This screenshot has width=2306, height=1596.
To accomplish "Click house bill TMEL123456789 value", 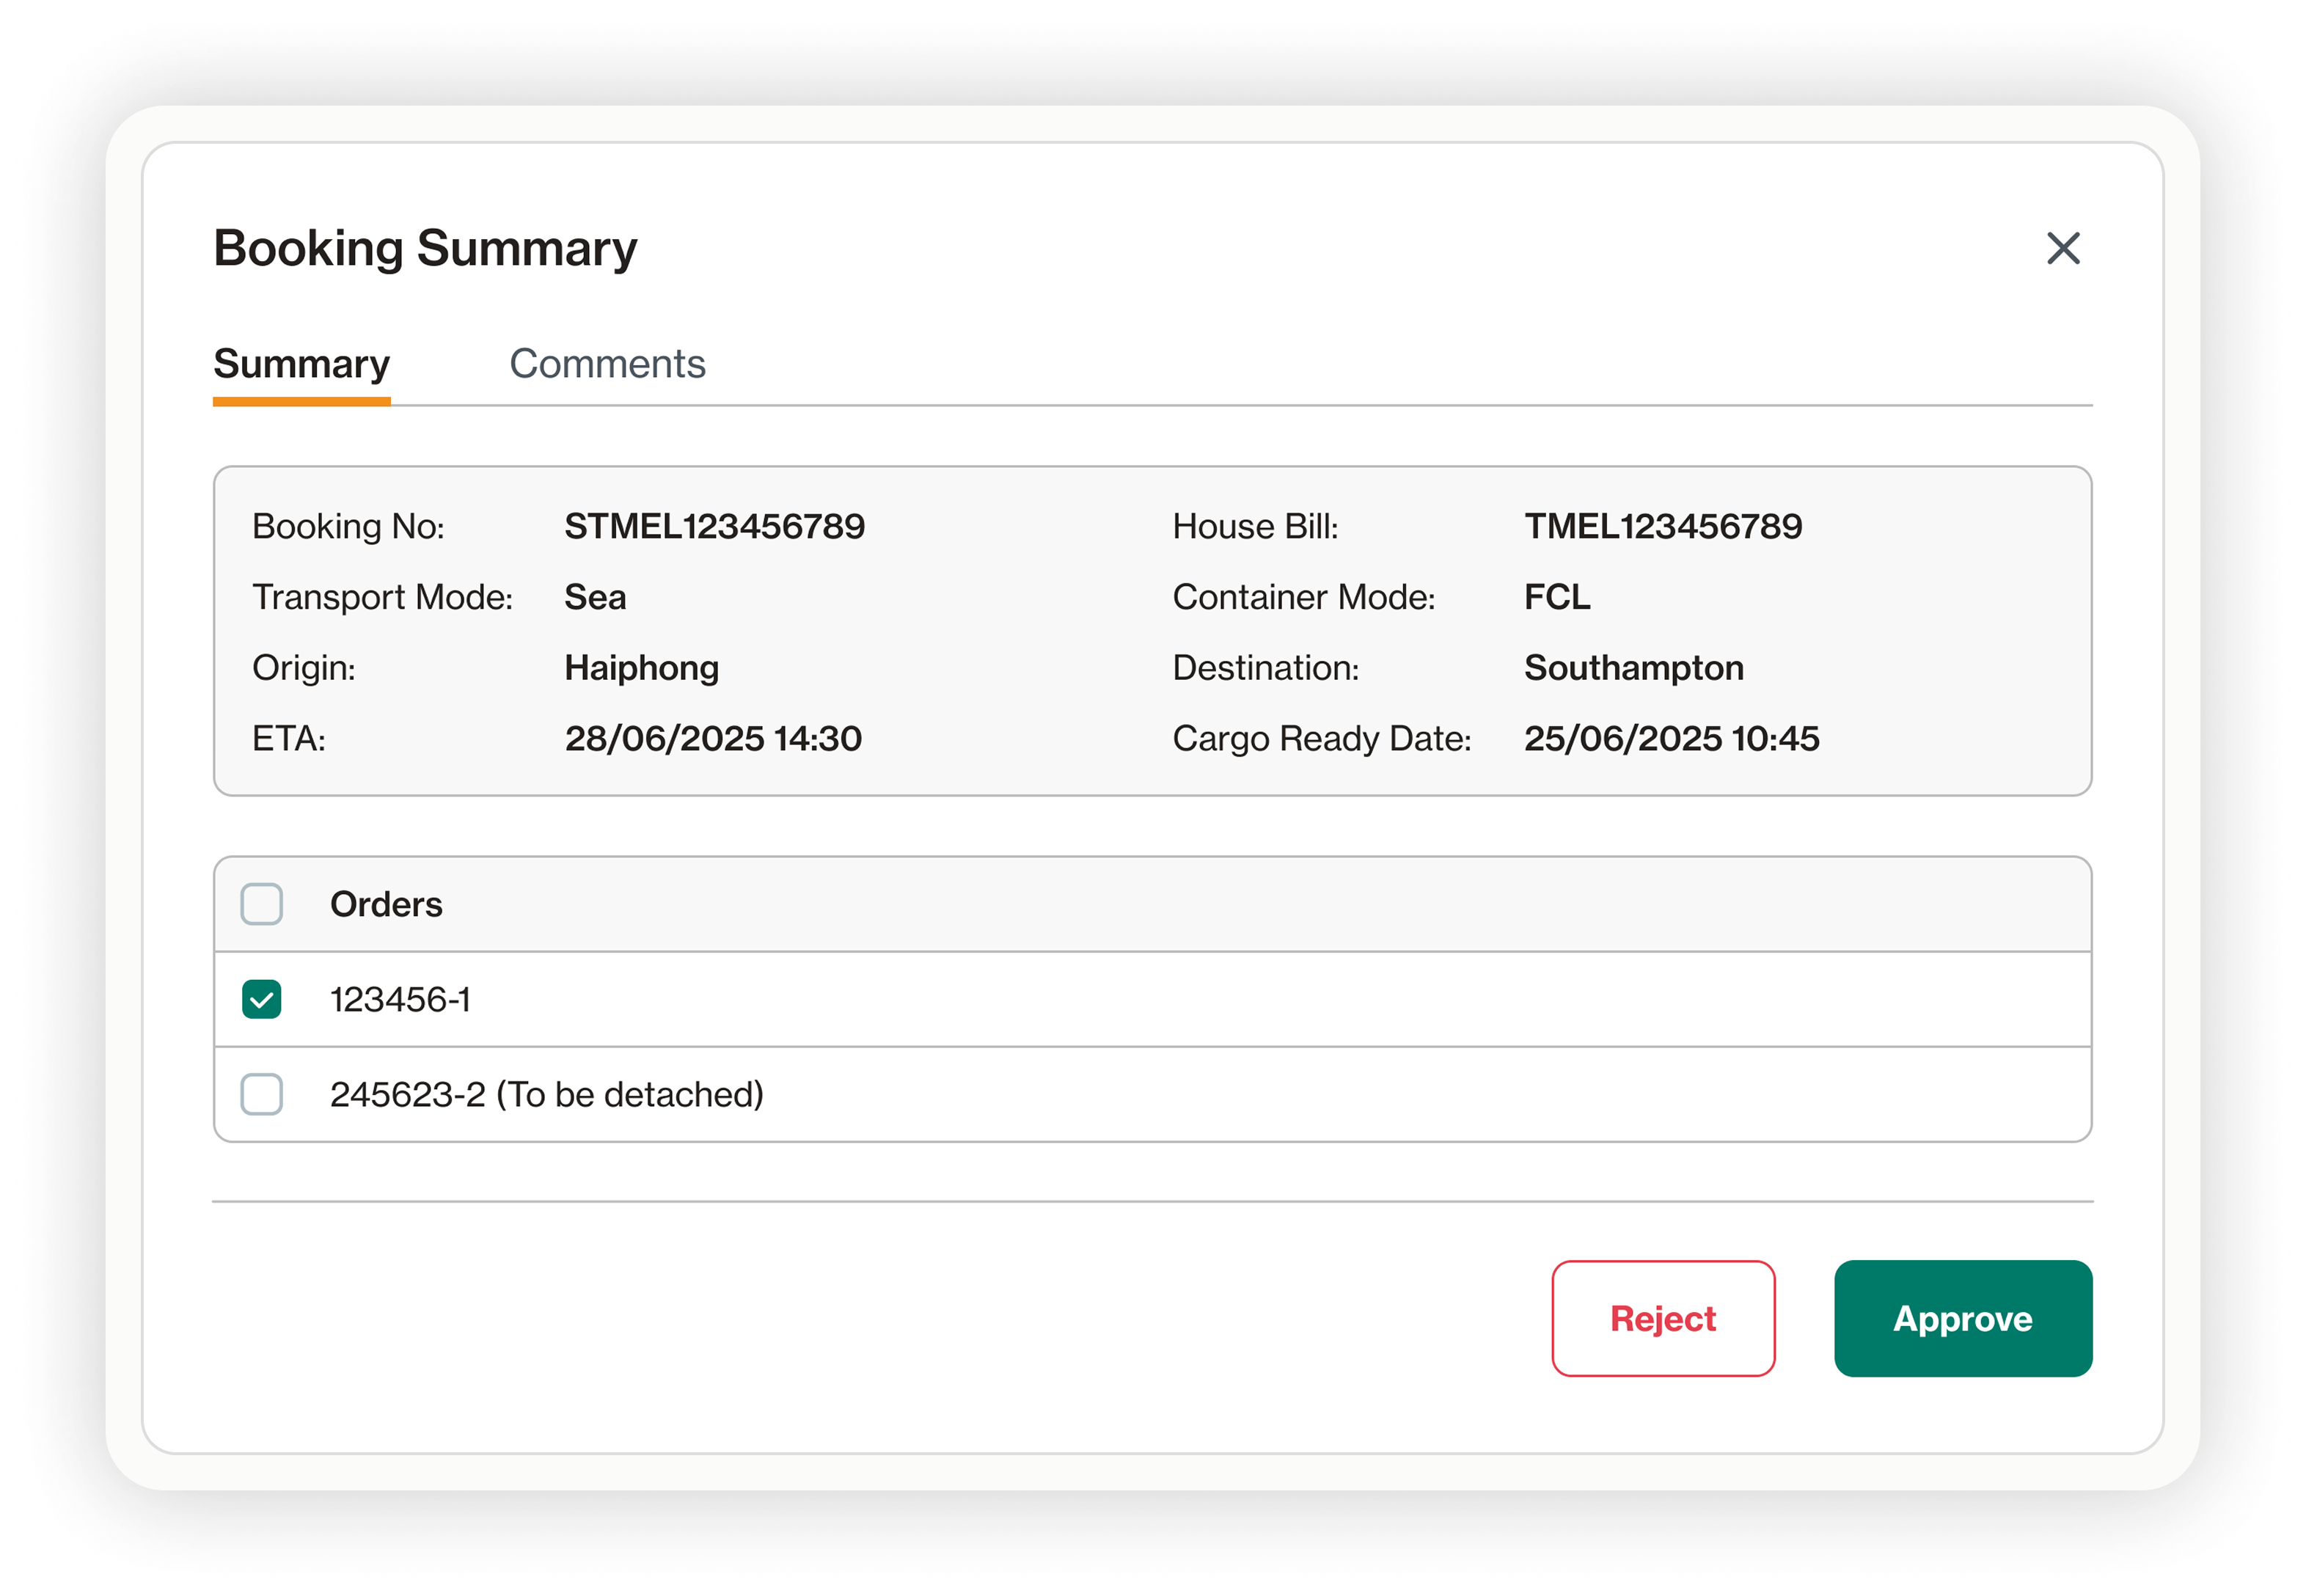I will pyautogui.click(x=1662, y=527).
